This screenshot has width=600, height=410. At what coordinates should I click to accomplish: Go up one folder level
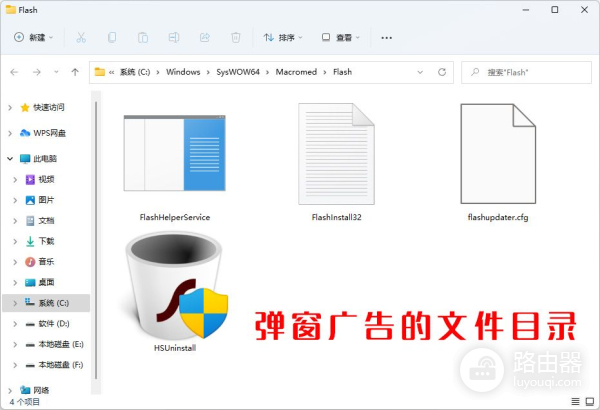pos(75,72)
